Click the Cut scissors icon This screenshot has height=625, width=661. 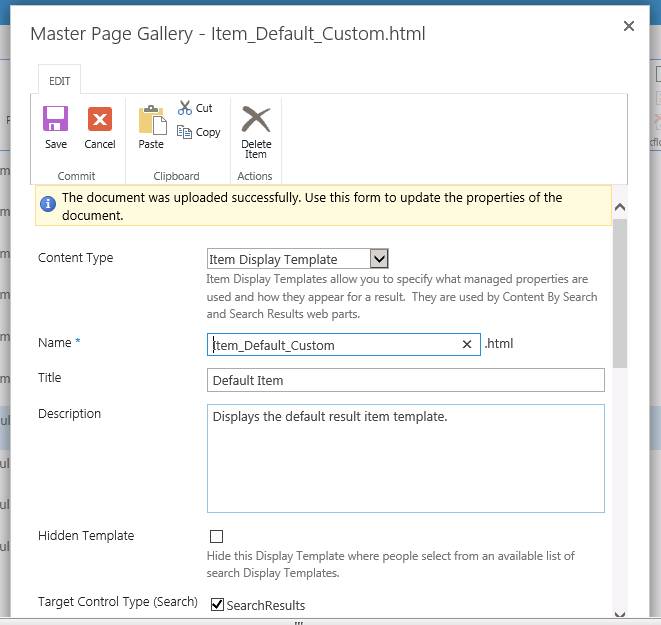186,108
